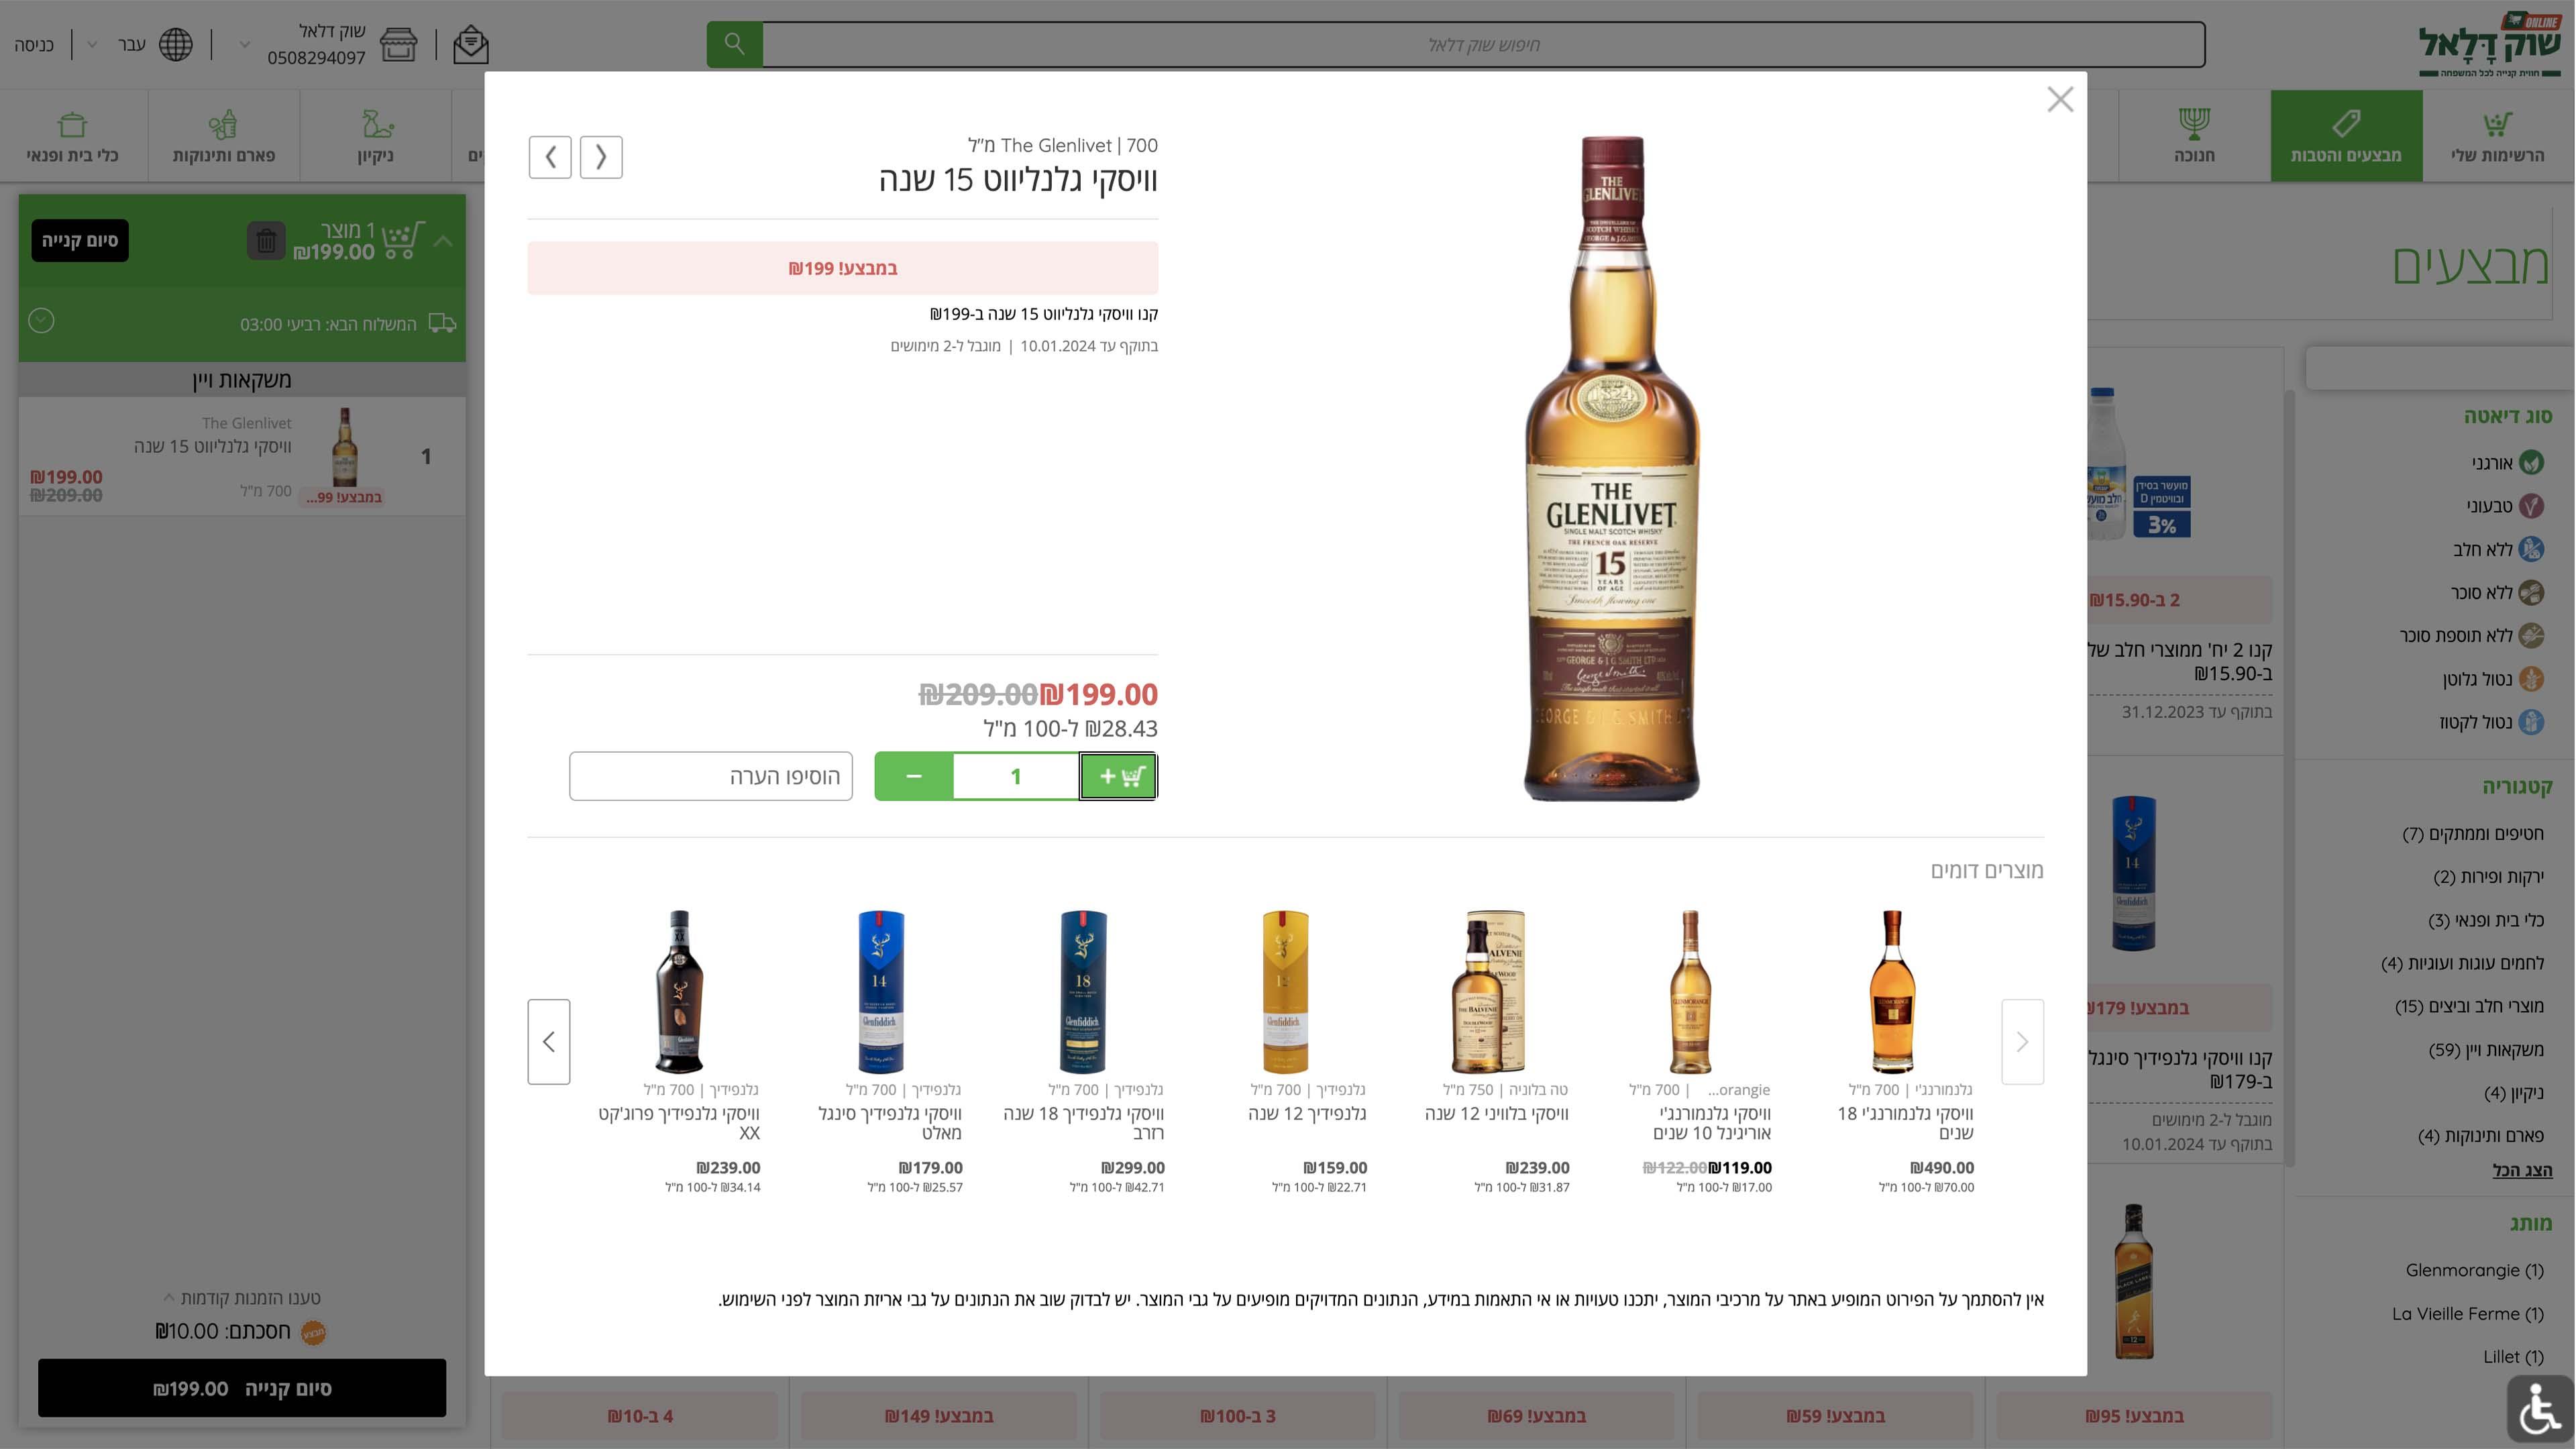This screenshot has width=2576, height=1449.
Task: Click the shopping cart icon in cart header
Action: coord(403,240)
